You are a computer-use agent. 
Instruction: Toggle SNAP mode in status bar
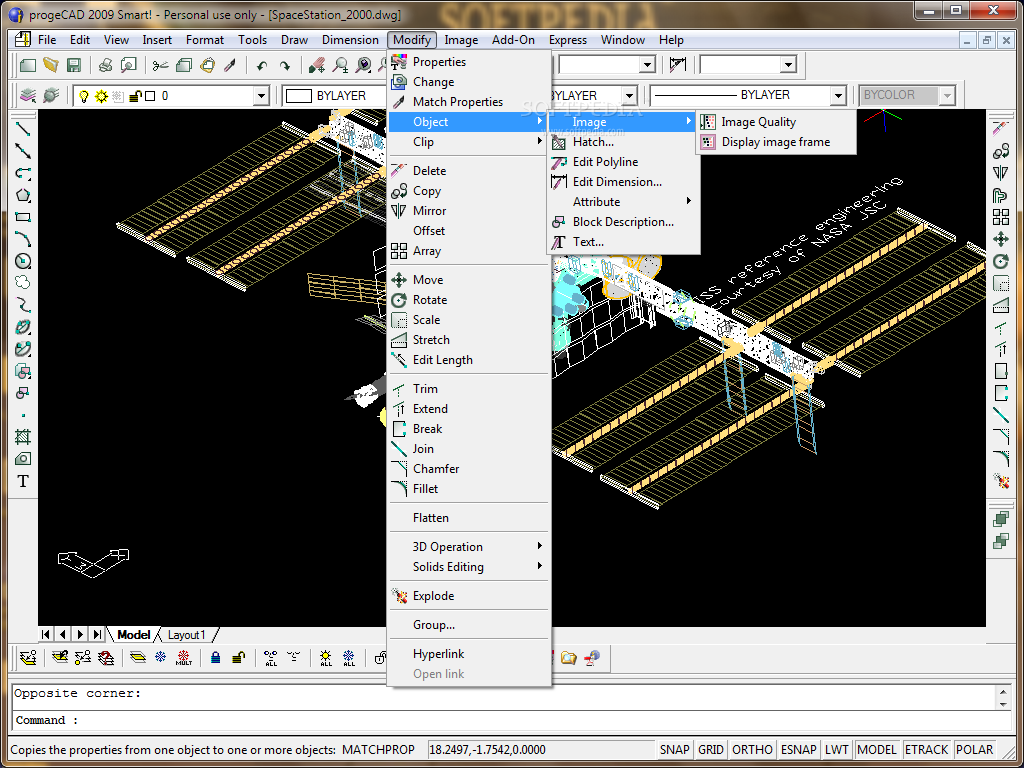tap(674, 750)
